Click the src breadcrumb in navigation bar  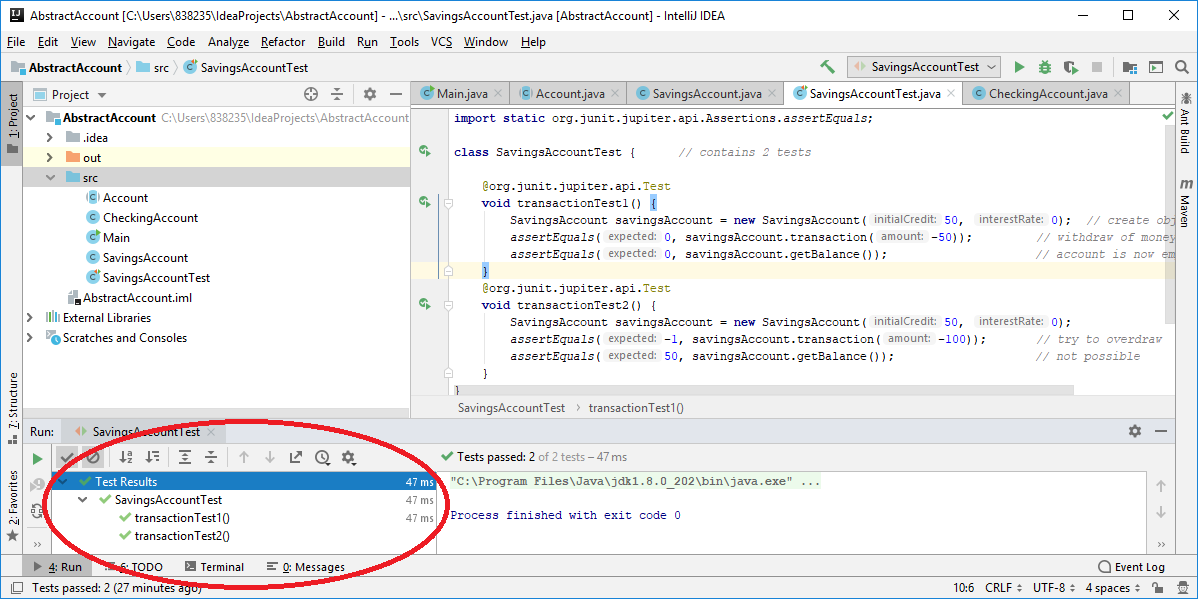click(x=152, y=67)
